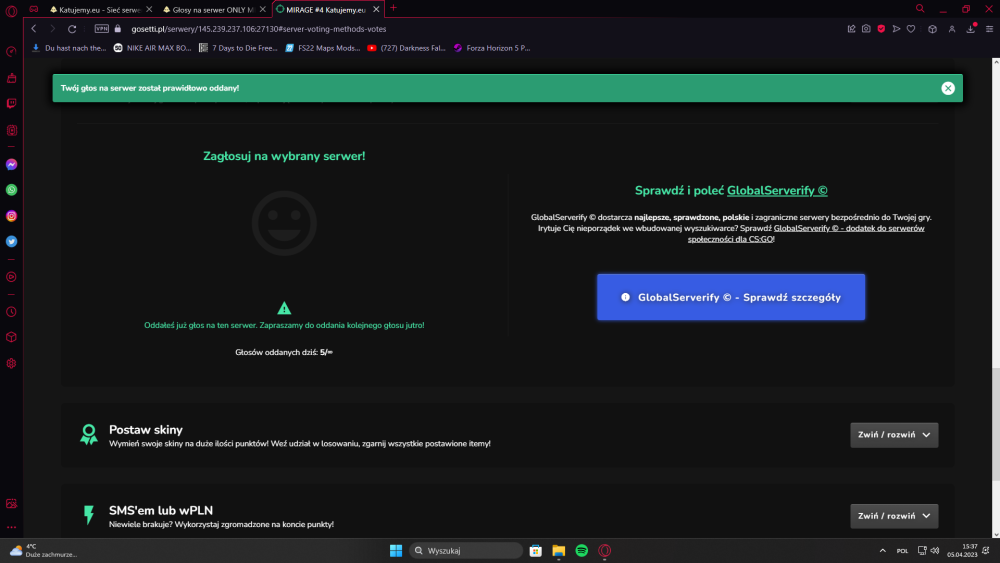Viewport: 1000px width, 563px height.
Task: Open the NIKE AIR MAX bookmark
Action: pos(152,48)
